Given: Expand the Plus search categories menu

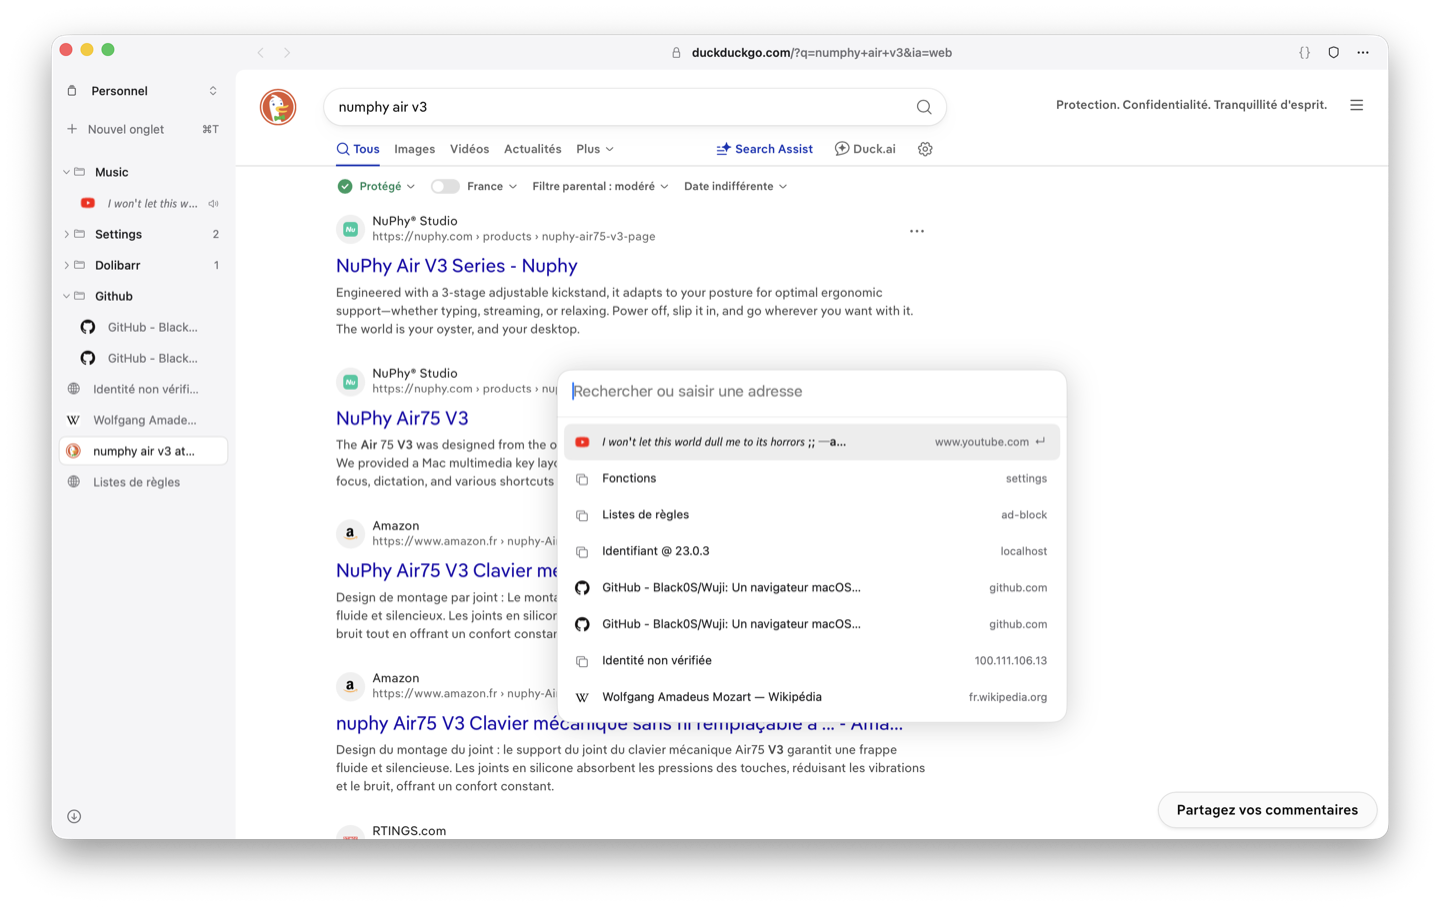Looking at the screenshot, I should (x=595, y=149).
